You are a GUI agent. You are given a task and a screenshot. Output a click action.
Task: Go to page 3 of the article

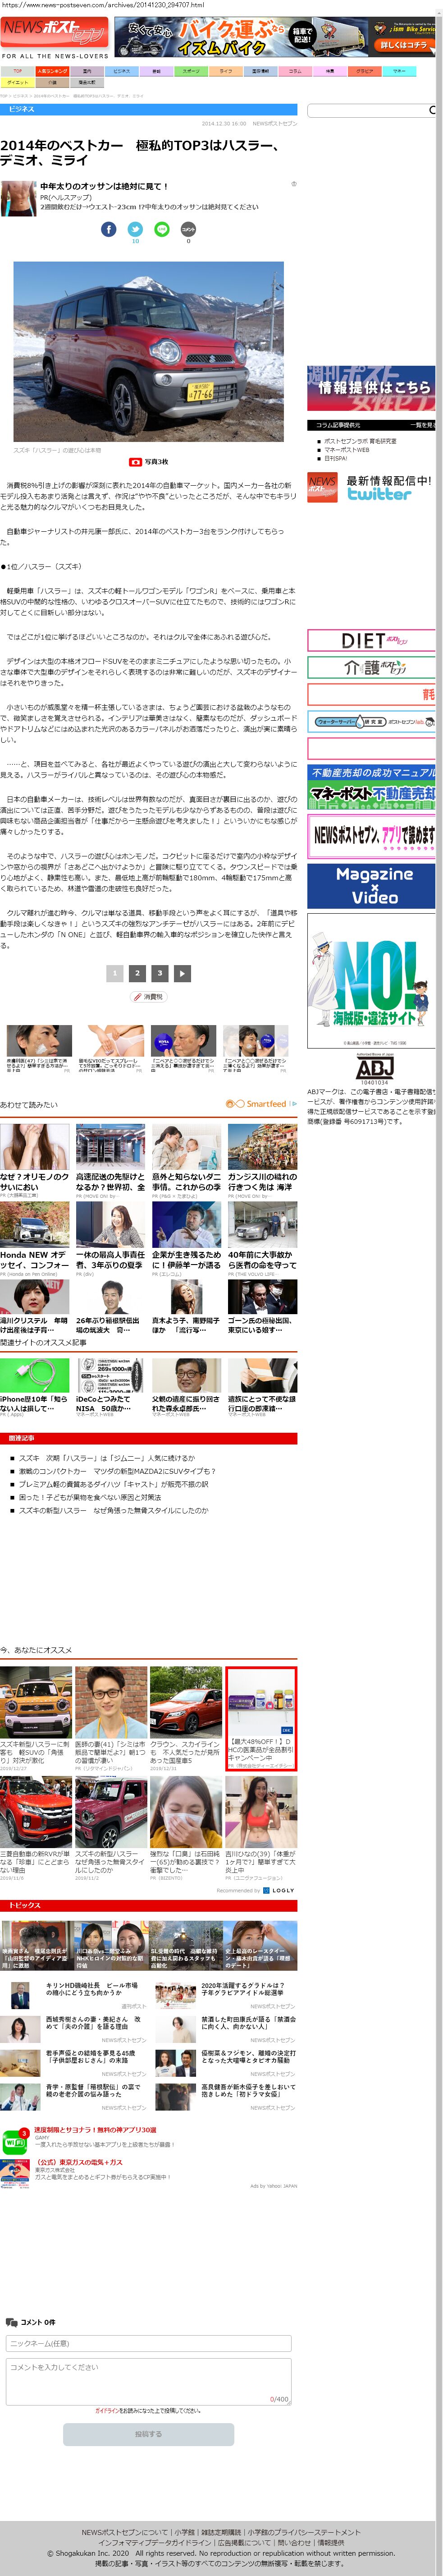coord(159,973)
